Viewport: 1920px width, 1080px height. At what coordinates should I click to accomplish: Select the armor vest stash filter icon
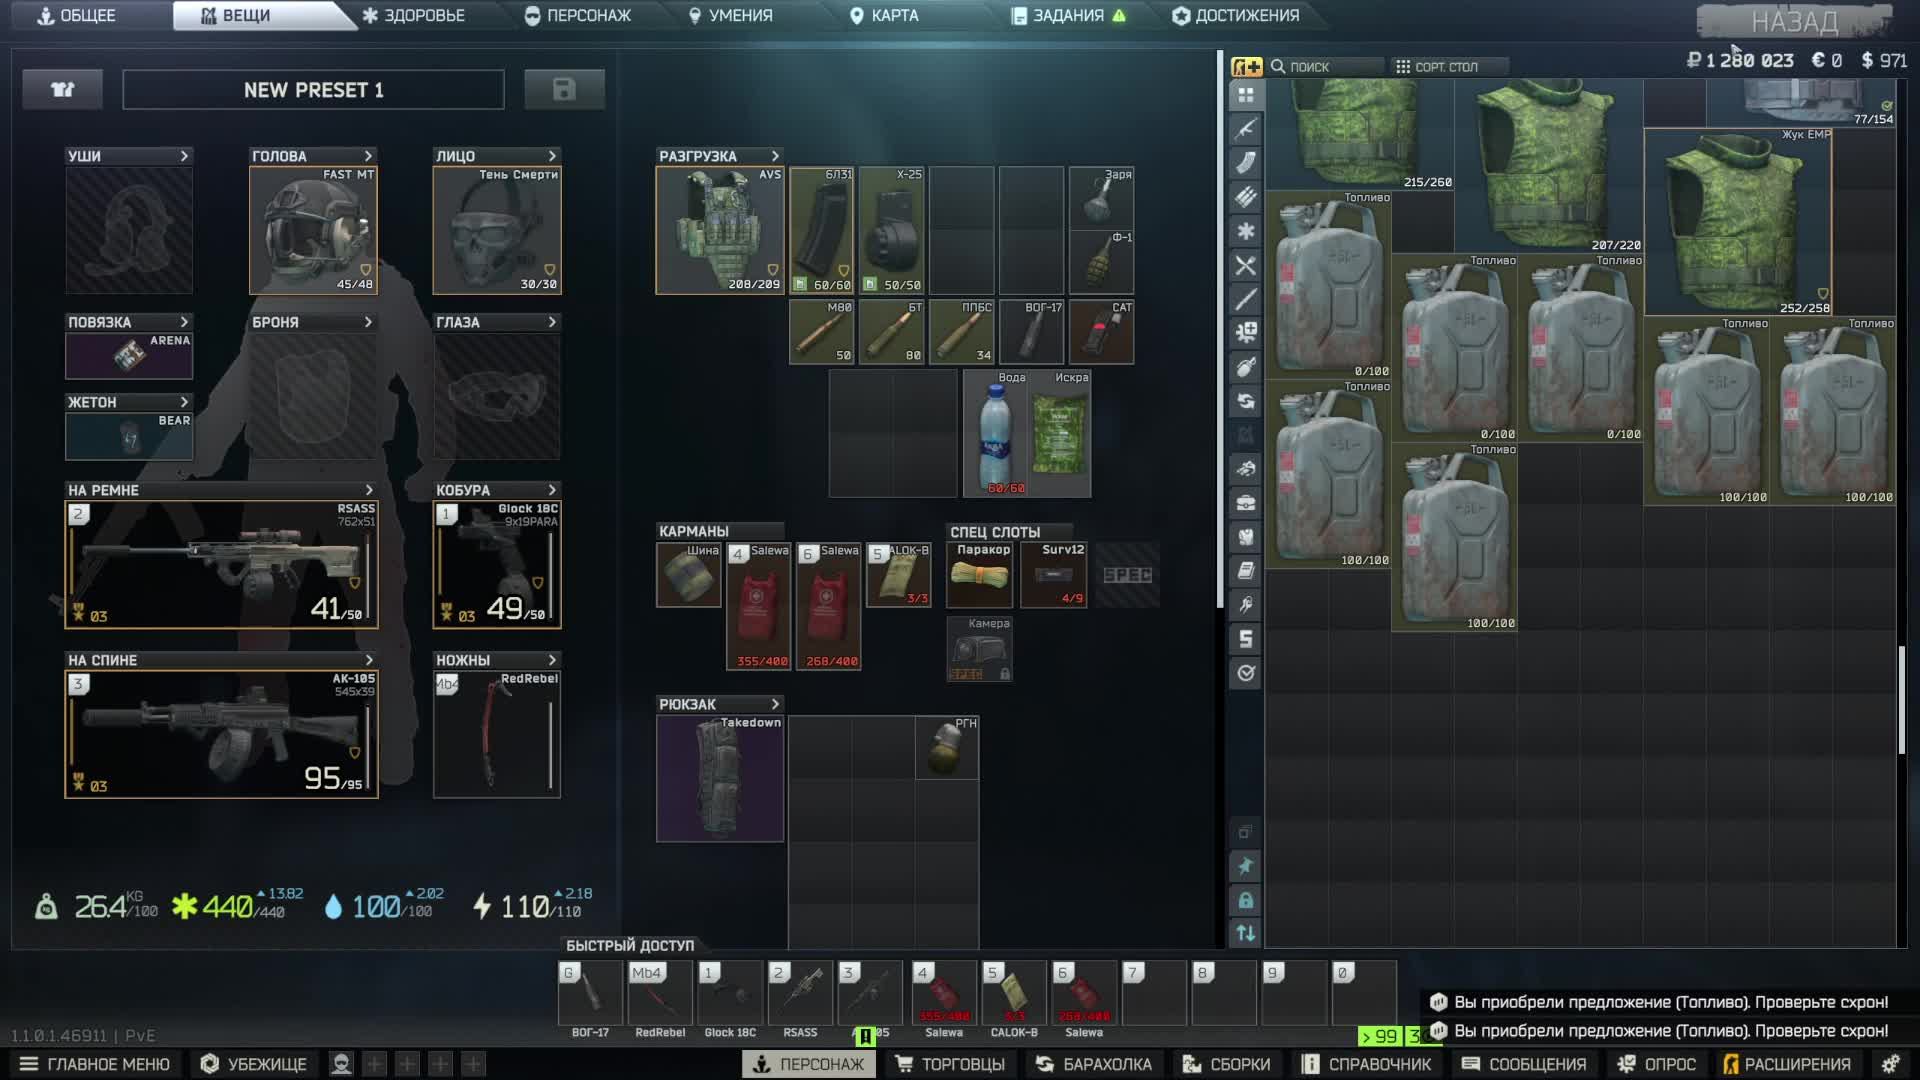[x=1245, y=537]
